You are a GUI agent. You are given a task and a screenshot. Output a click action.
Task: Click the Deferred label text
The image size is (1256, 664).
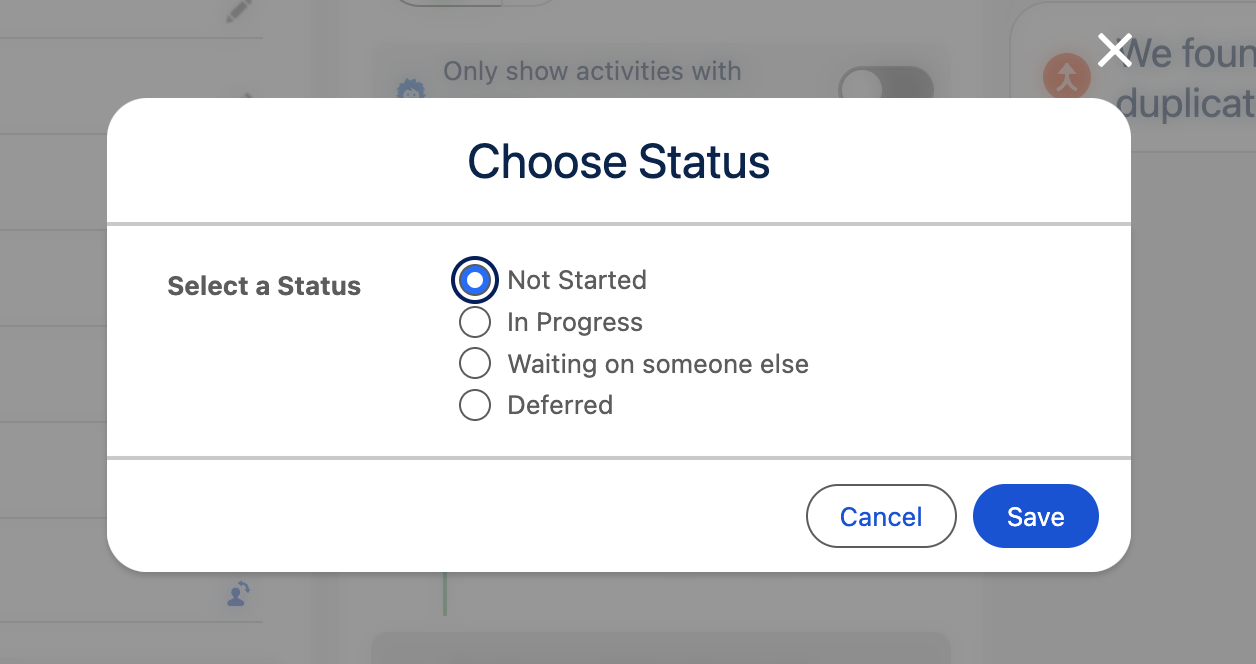560,405
